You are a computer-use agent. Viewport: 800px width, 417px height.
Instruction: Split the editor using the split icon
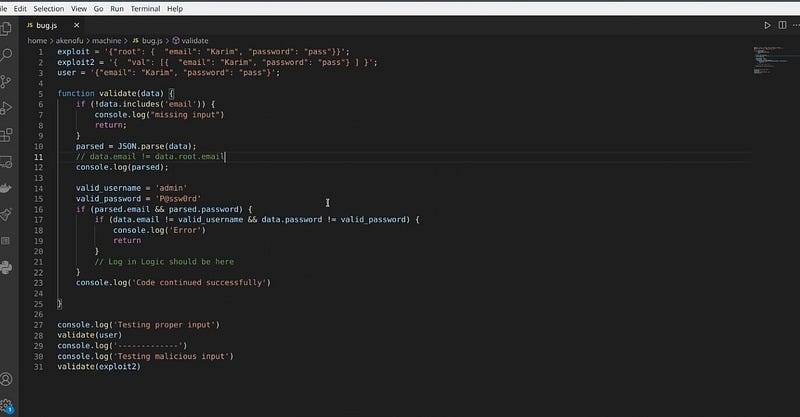tap(780, 25)
